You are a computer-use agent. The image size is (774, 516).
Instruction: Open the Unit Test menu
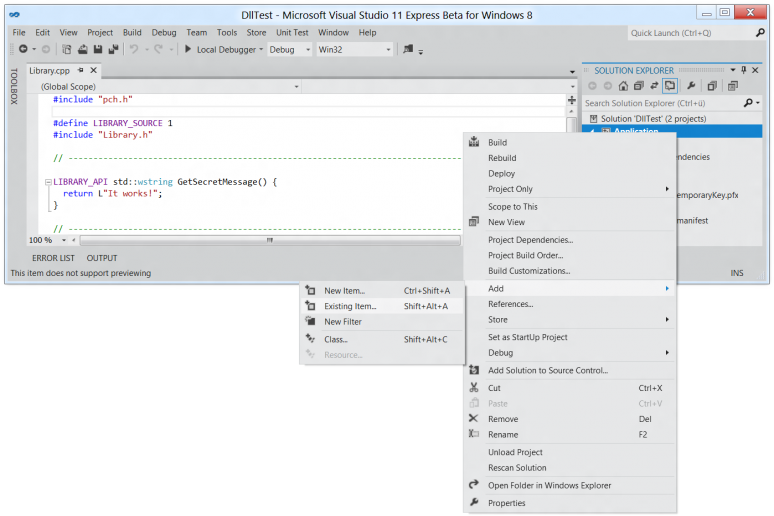pos(292,33)
